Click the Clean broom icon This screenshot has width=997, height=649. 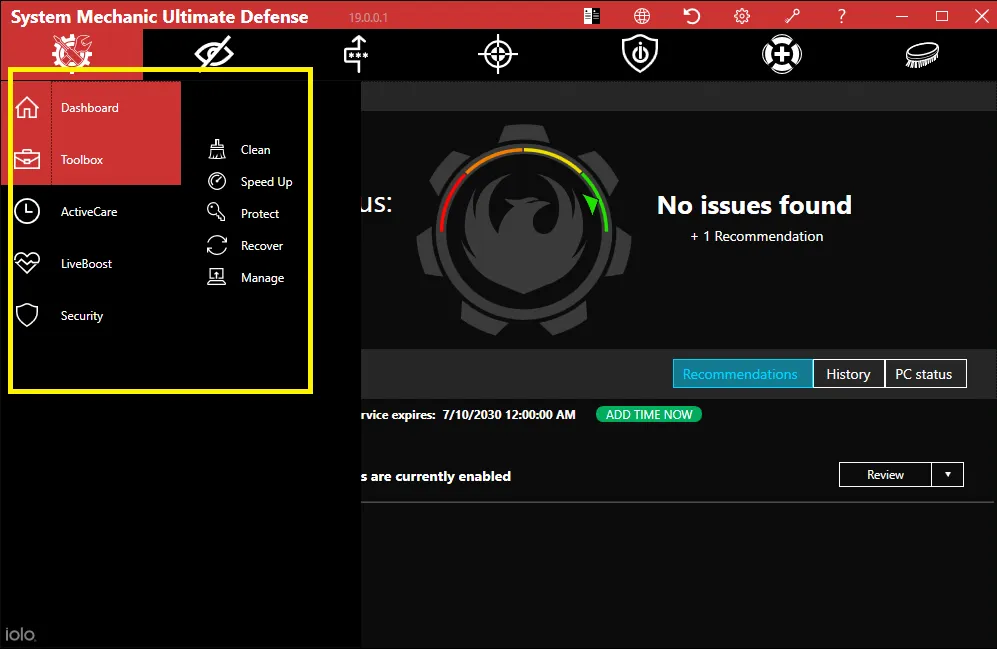217,149
